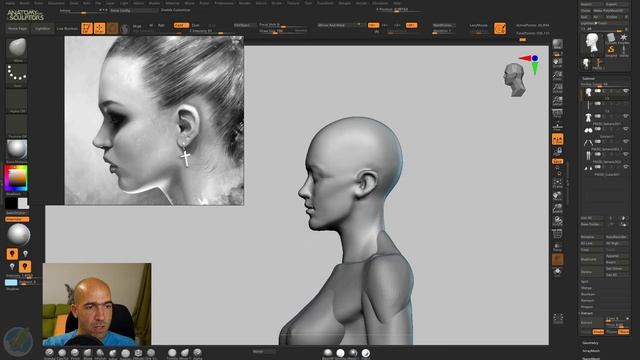Open the Stroke menu

click(x=276, y=3)
